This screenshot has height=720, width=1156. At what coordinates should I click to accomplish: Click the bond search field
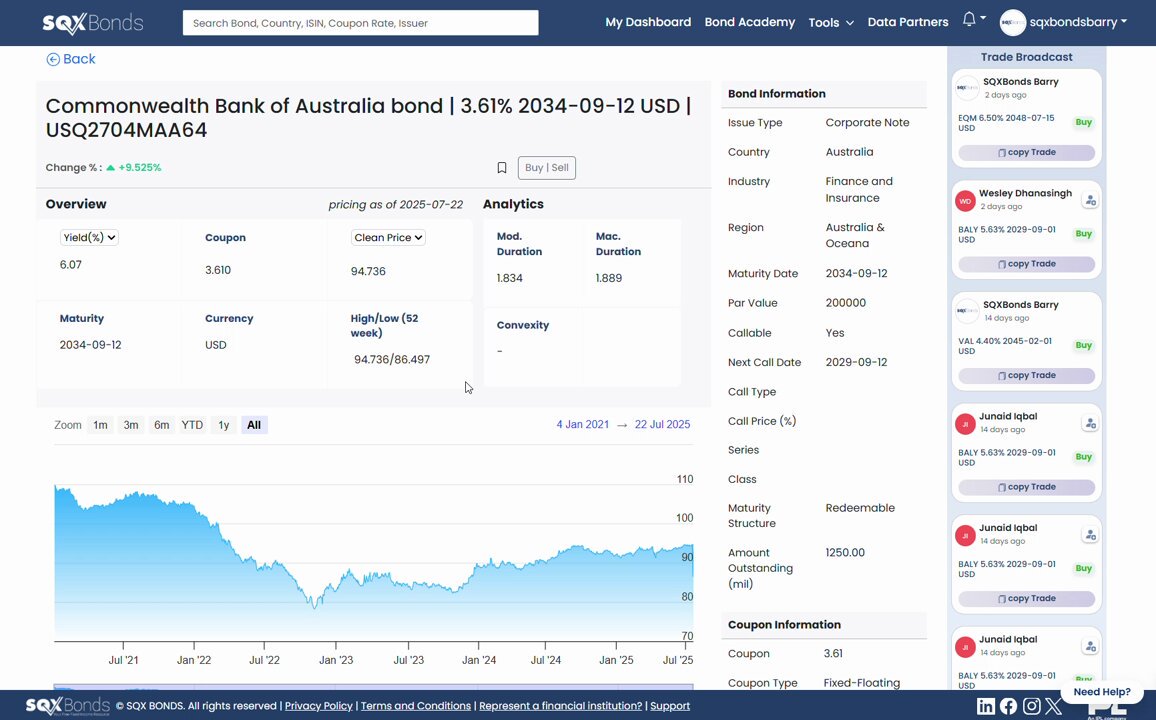[361, 23]
